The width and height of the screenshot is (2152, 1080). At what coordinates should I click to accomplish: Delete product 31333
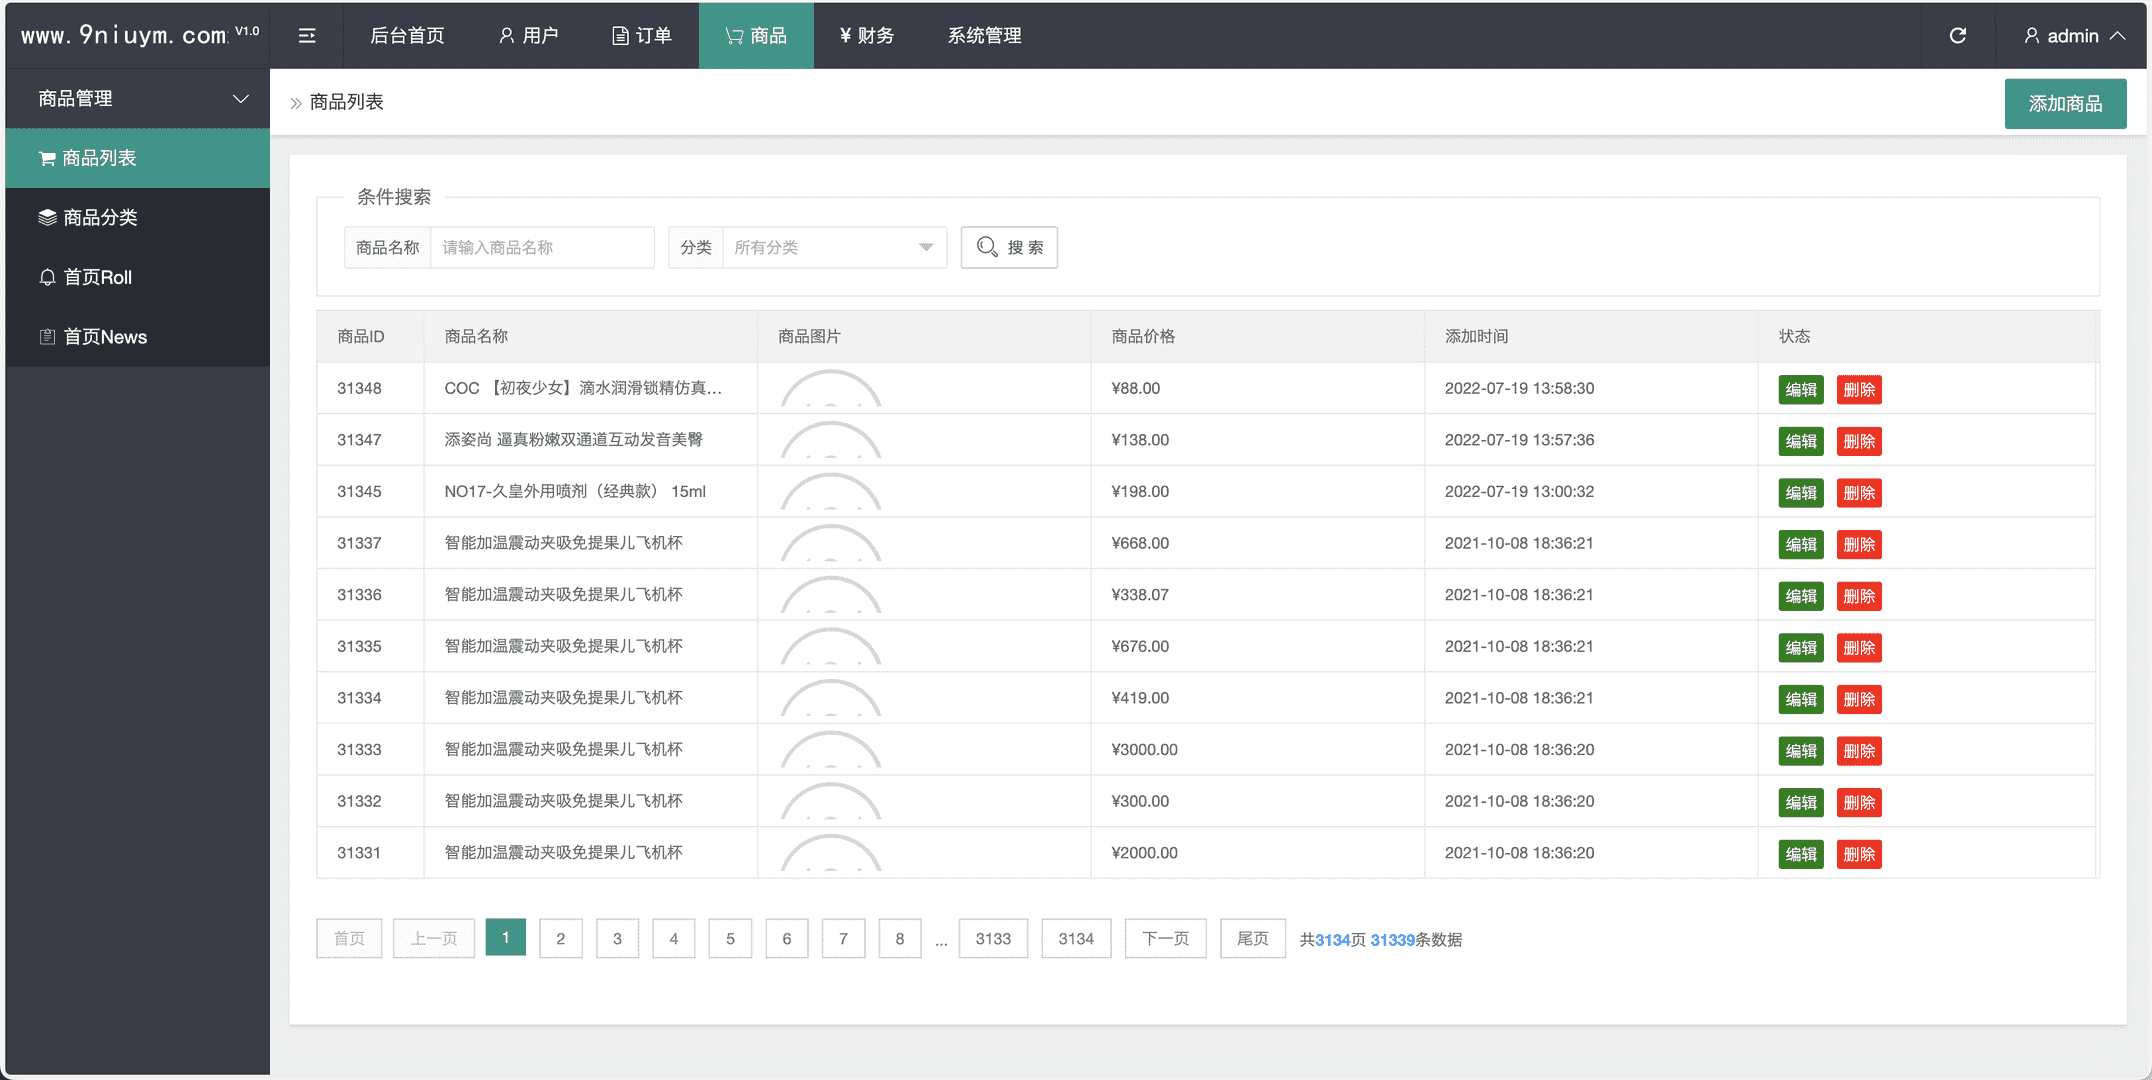pyautogui.click(x=1859, y=751)
